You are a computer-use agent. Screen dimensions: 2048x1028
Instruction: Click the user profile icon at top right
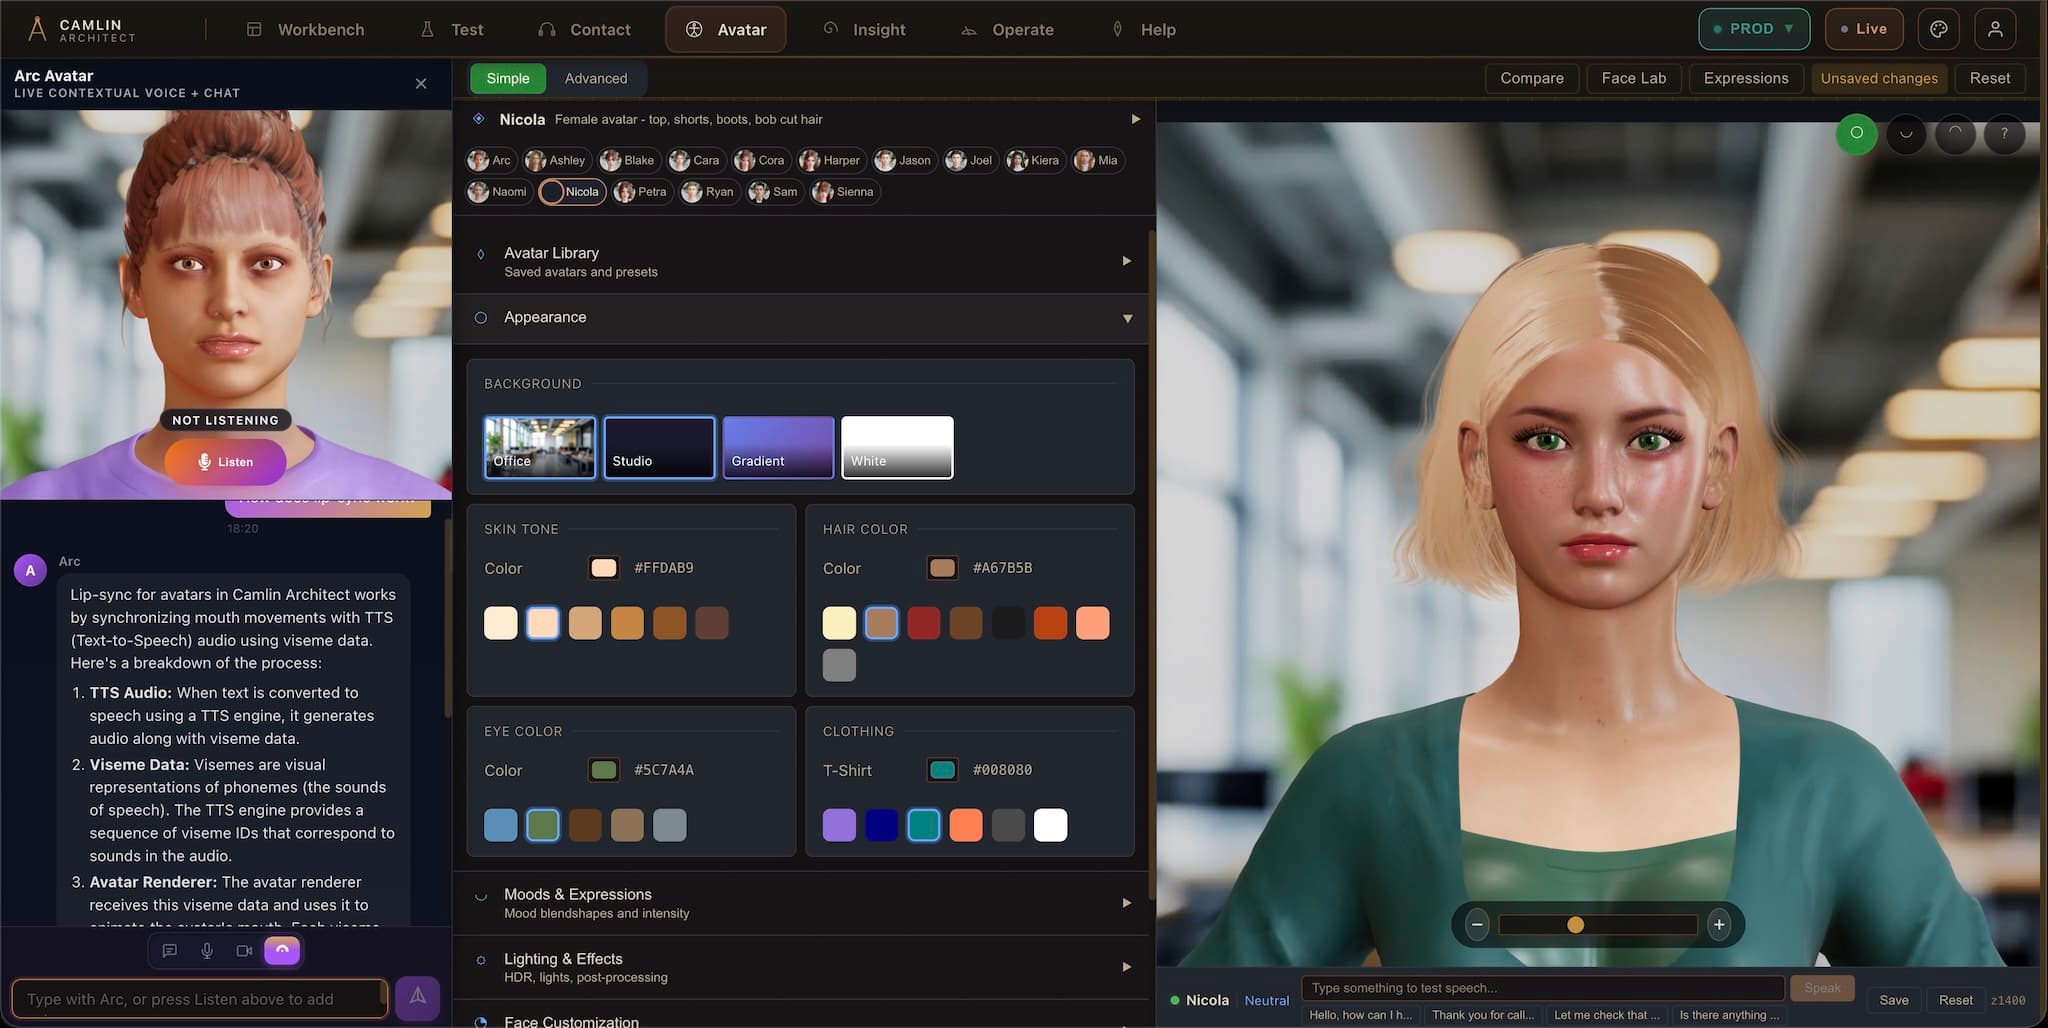point(1996,28)
